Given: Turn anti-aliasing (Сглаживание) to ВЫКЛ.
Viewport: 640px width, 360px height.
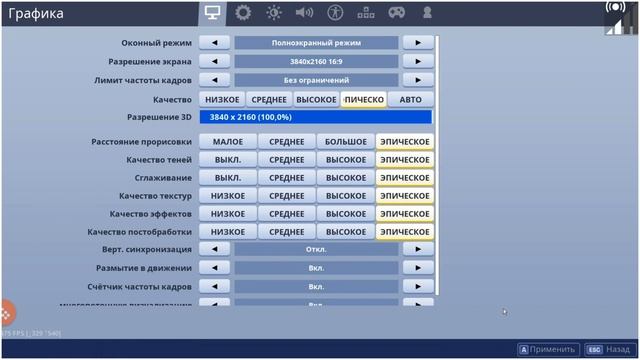Looking at the screenshot, I should (228, 178).
